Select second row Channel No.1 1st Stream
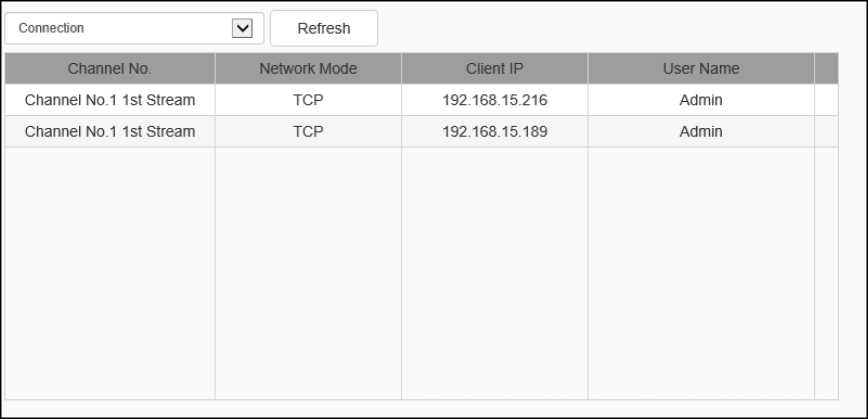This screenshot has height=419, width=868. click(109, 131)
